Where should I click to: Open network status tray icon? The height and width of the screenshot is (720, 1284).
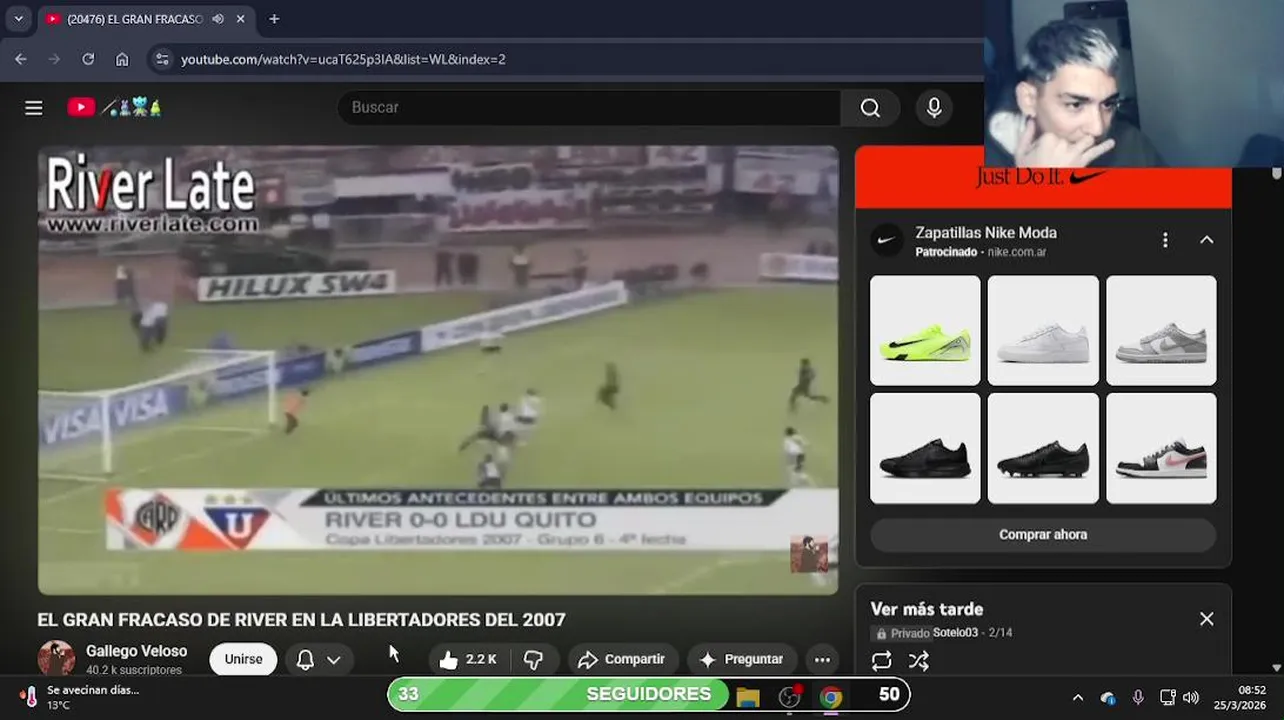click(1167, 698)
